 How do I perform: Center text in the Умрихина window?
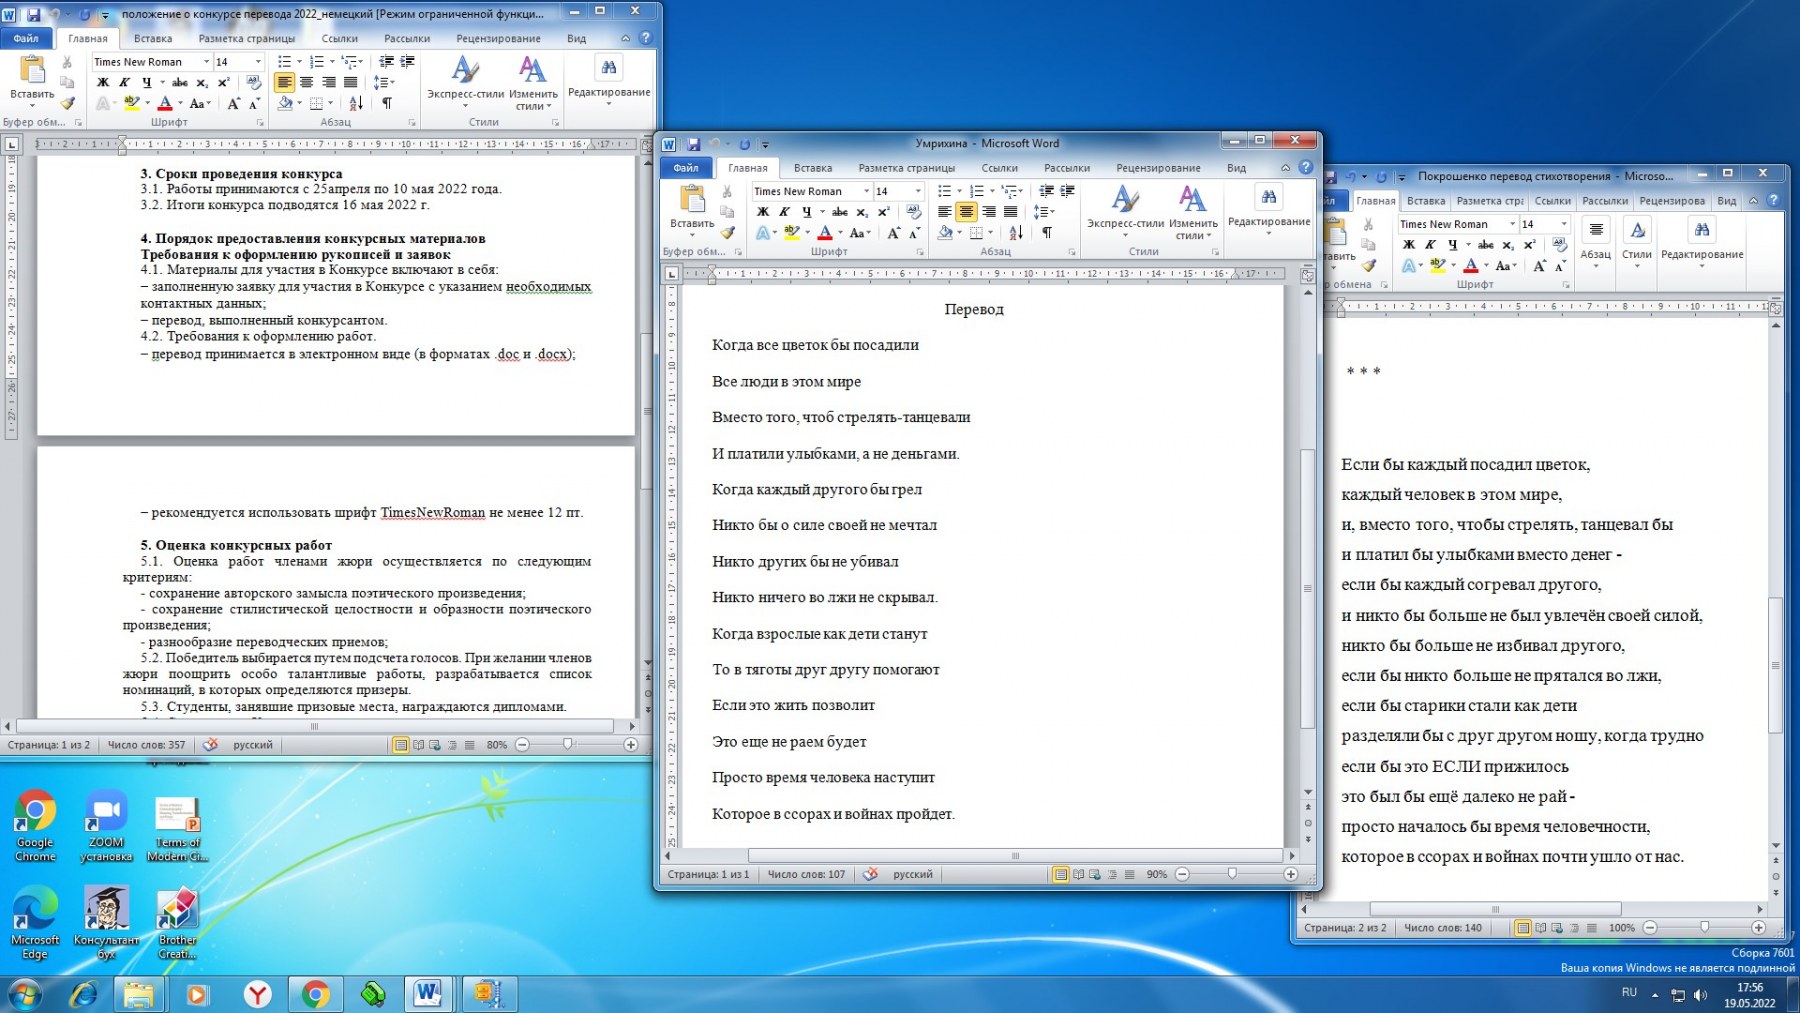(x=966, y=212)
